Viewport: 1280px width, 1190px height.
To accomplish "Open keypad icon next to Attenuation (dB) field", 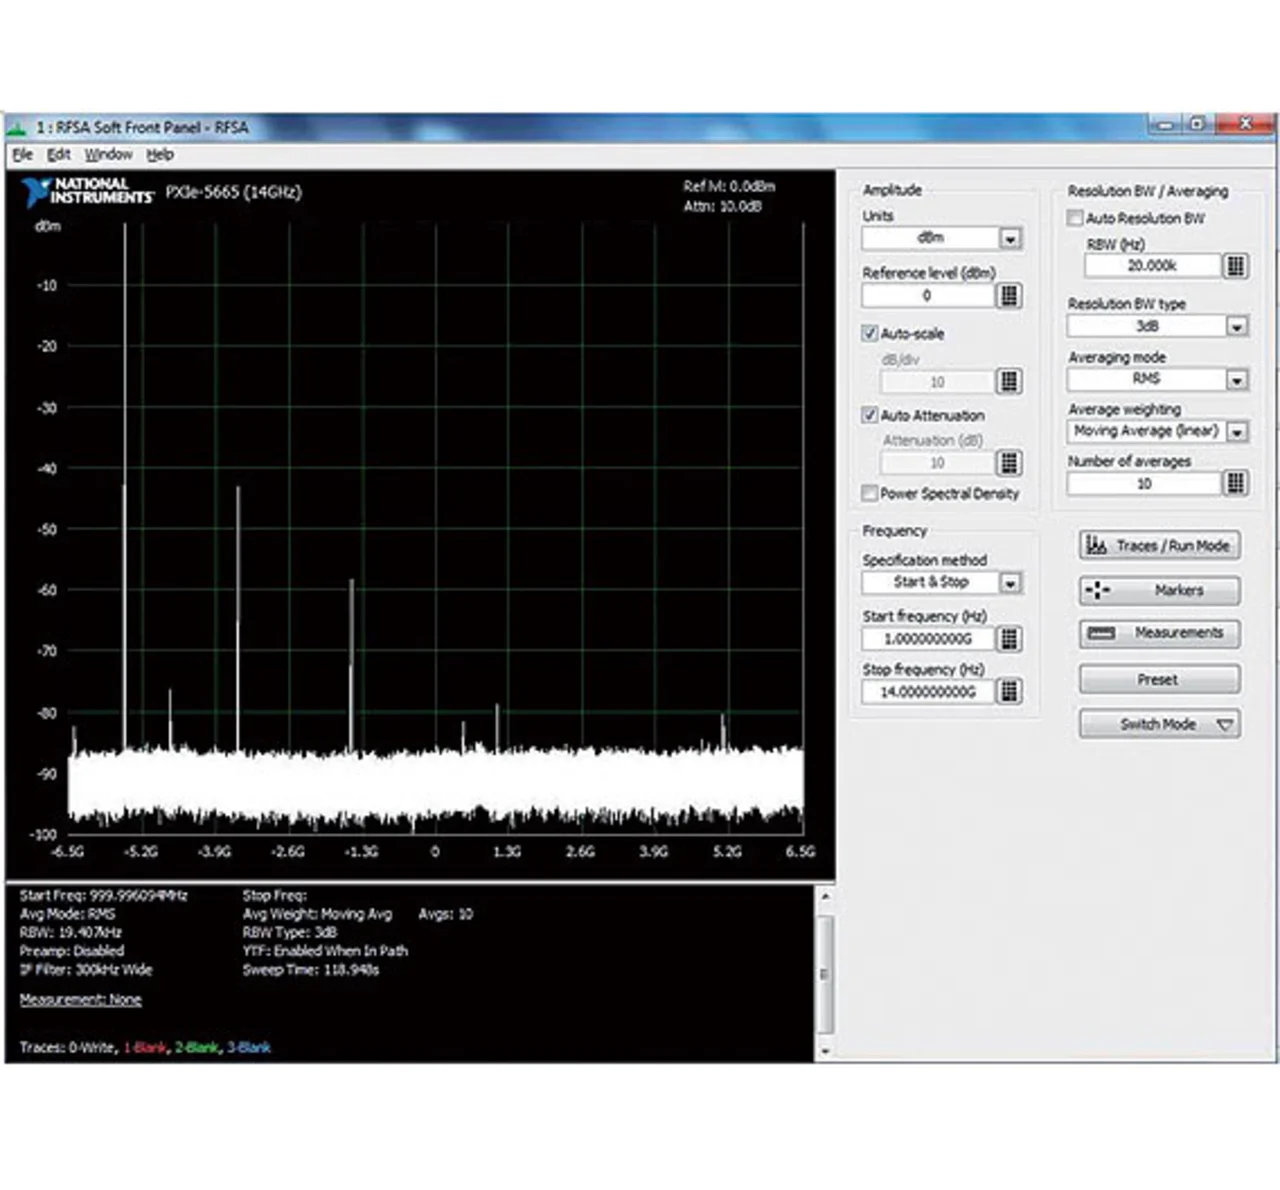I will pyautogui.click(x=1009, y=462).
